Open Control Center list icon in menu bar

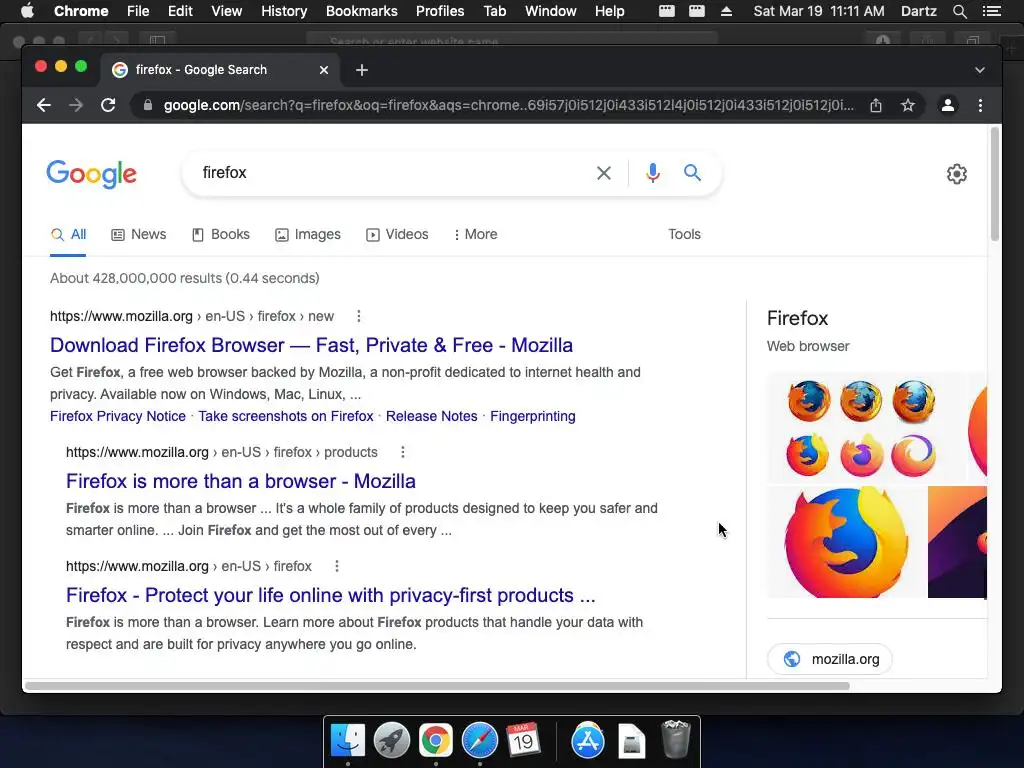pos(991,11)
